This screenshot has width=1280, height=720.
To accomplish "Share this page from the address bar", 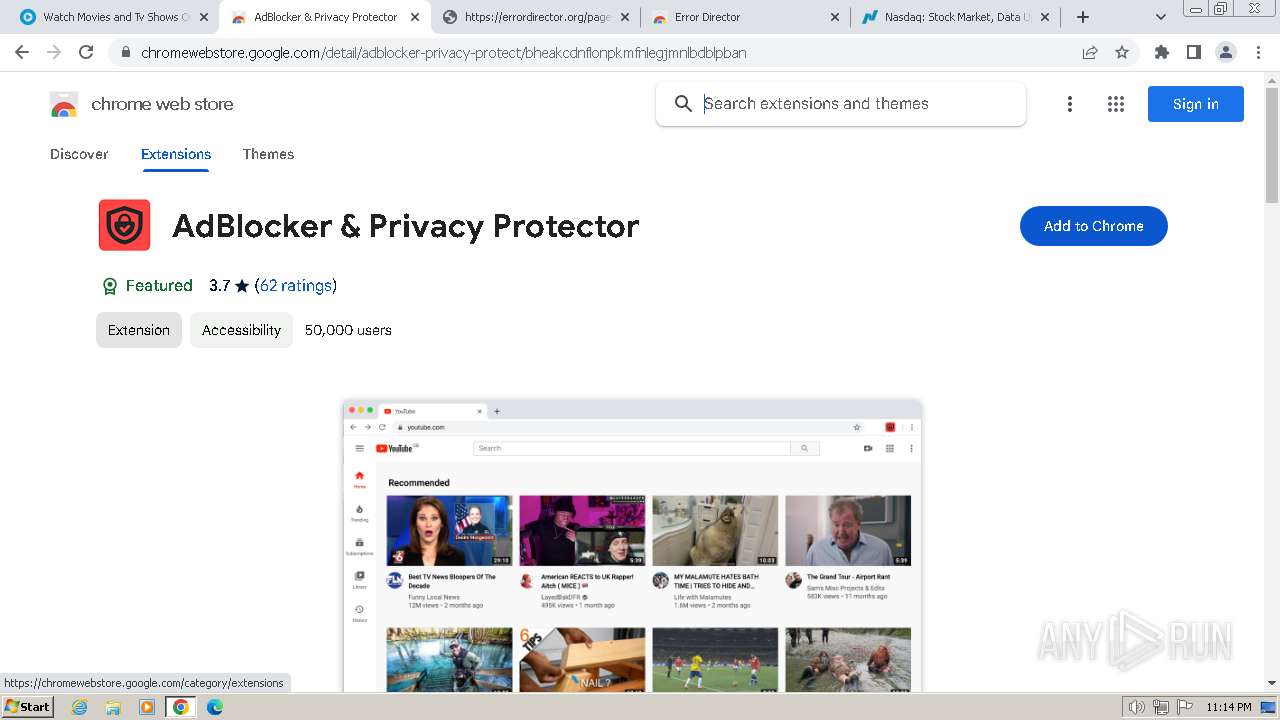I will click(1090, 52).
